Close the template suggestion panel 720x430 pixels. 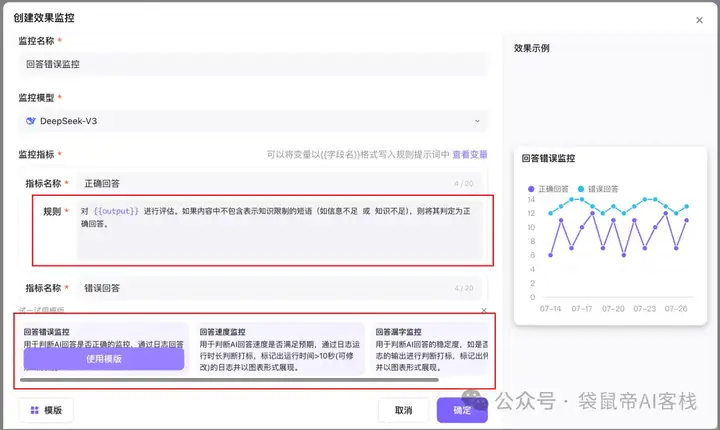pyautogui.click(x=484, y=311)
